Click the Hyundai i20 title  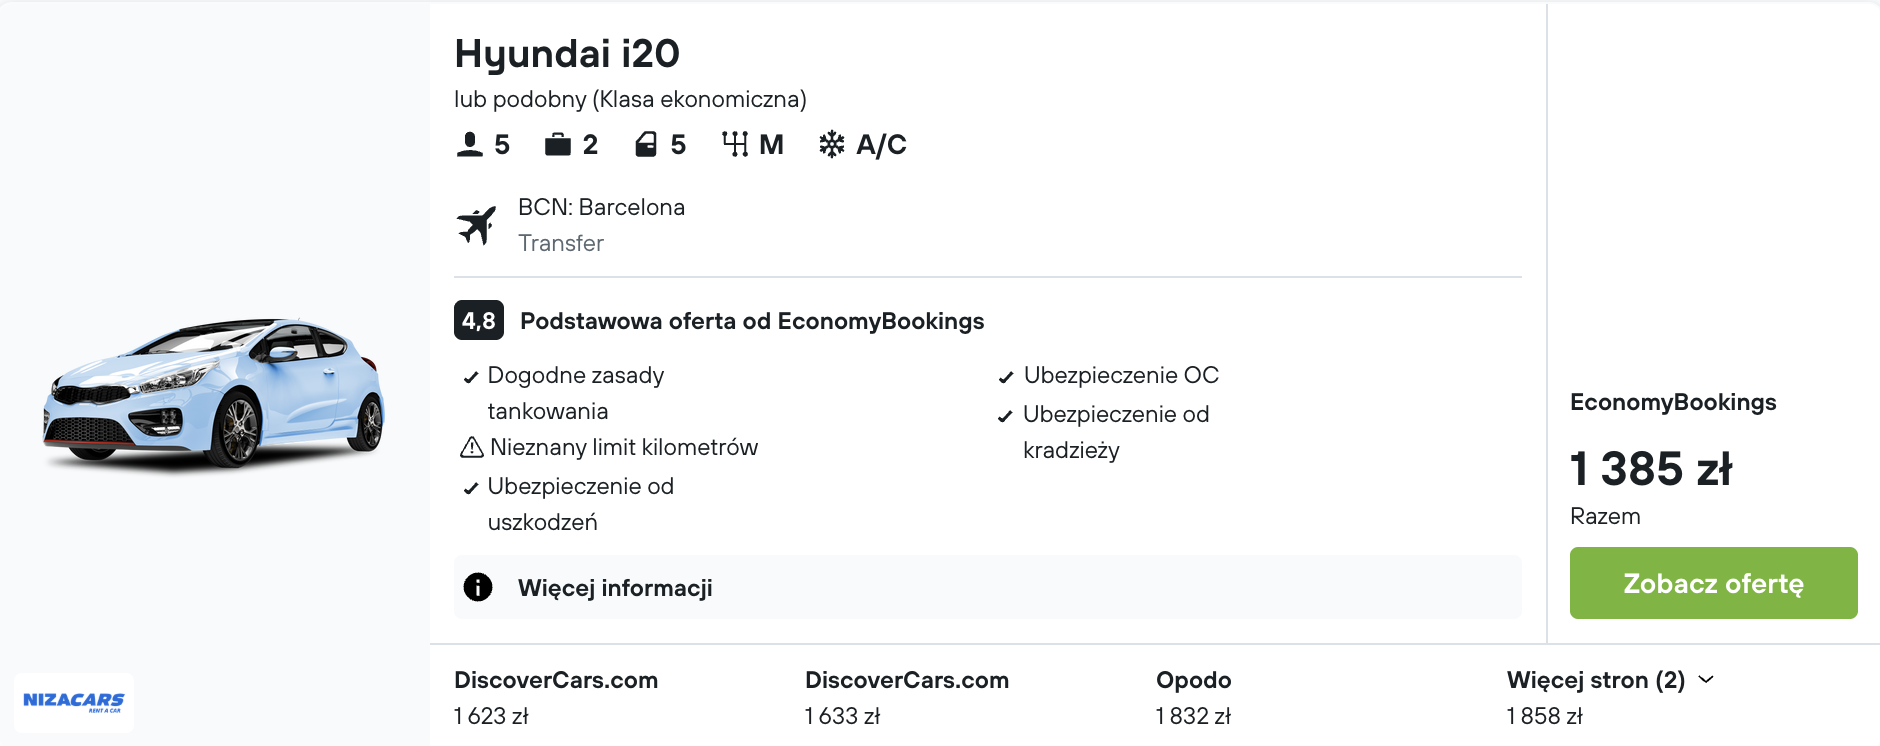567,54
